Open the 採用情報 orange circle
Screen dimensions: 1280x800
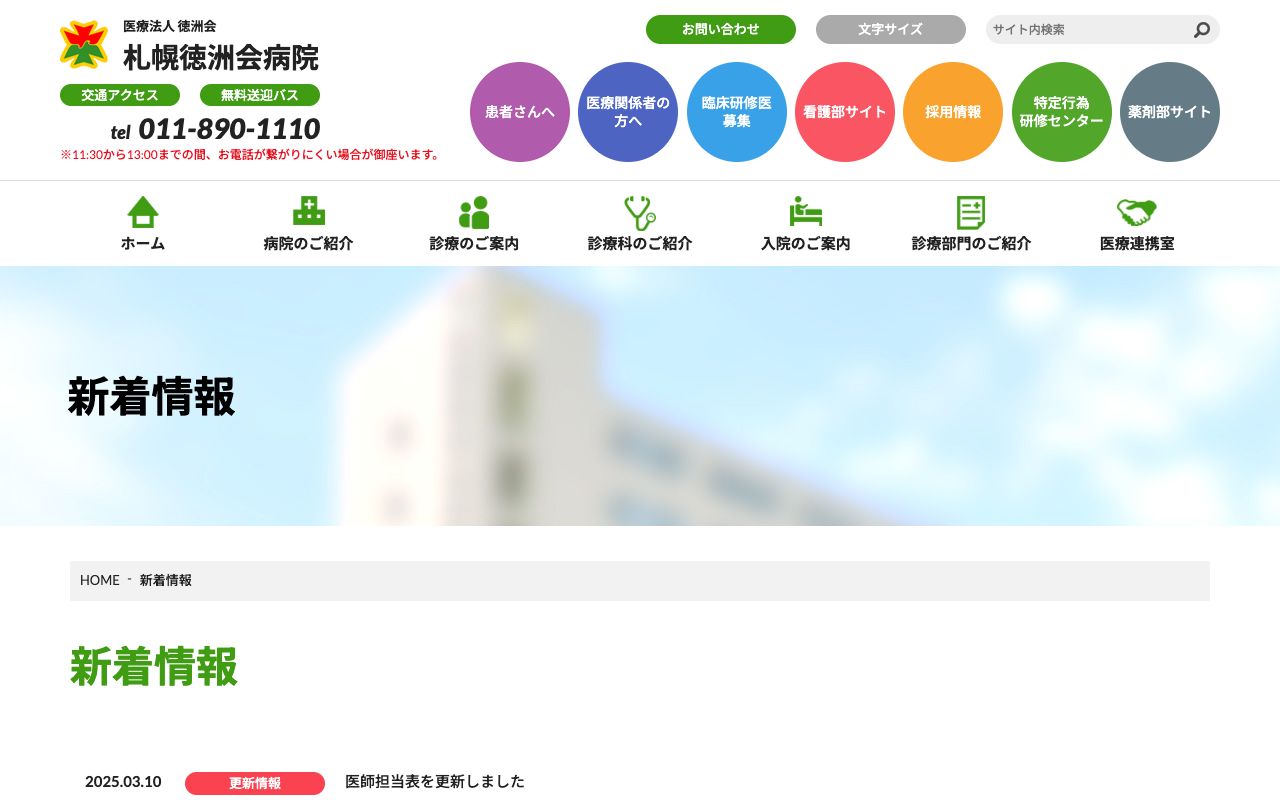point(952,112)
